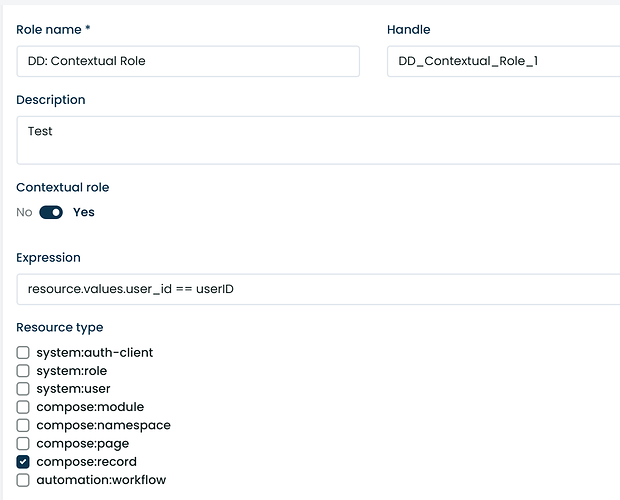Image resolution: width=620 pixels, height=500 pixels.
Task: Click the Role name input field
Action: (188, 61)
